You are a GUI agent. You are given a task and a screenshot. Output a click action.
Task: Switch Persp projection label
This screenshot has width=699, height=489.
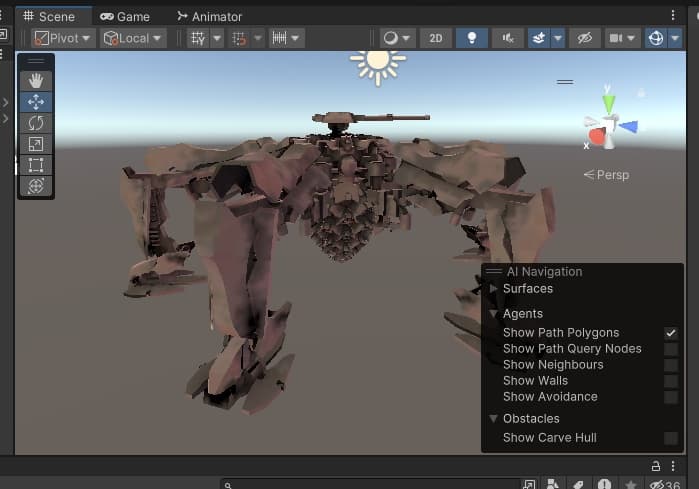pos(607,175)
